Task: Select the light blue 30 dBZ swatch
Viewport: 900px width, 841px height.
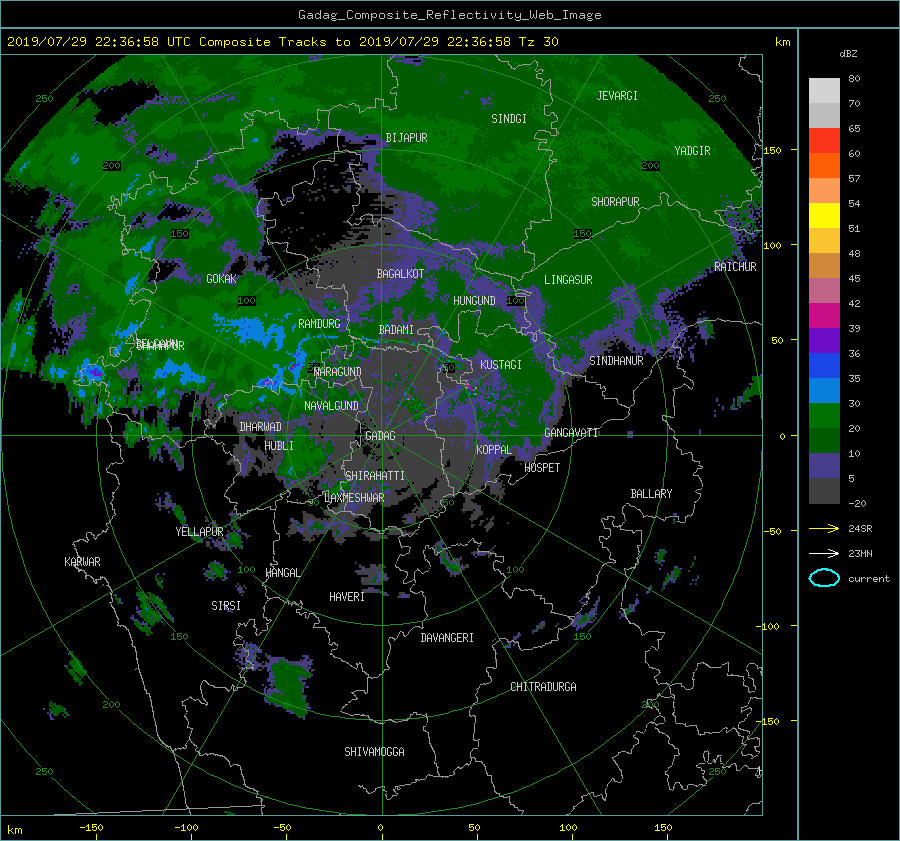Action: pos(824,390)
